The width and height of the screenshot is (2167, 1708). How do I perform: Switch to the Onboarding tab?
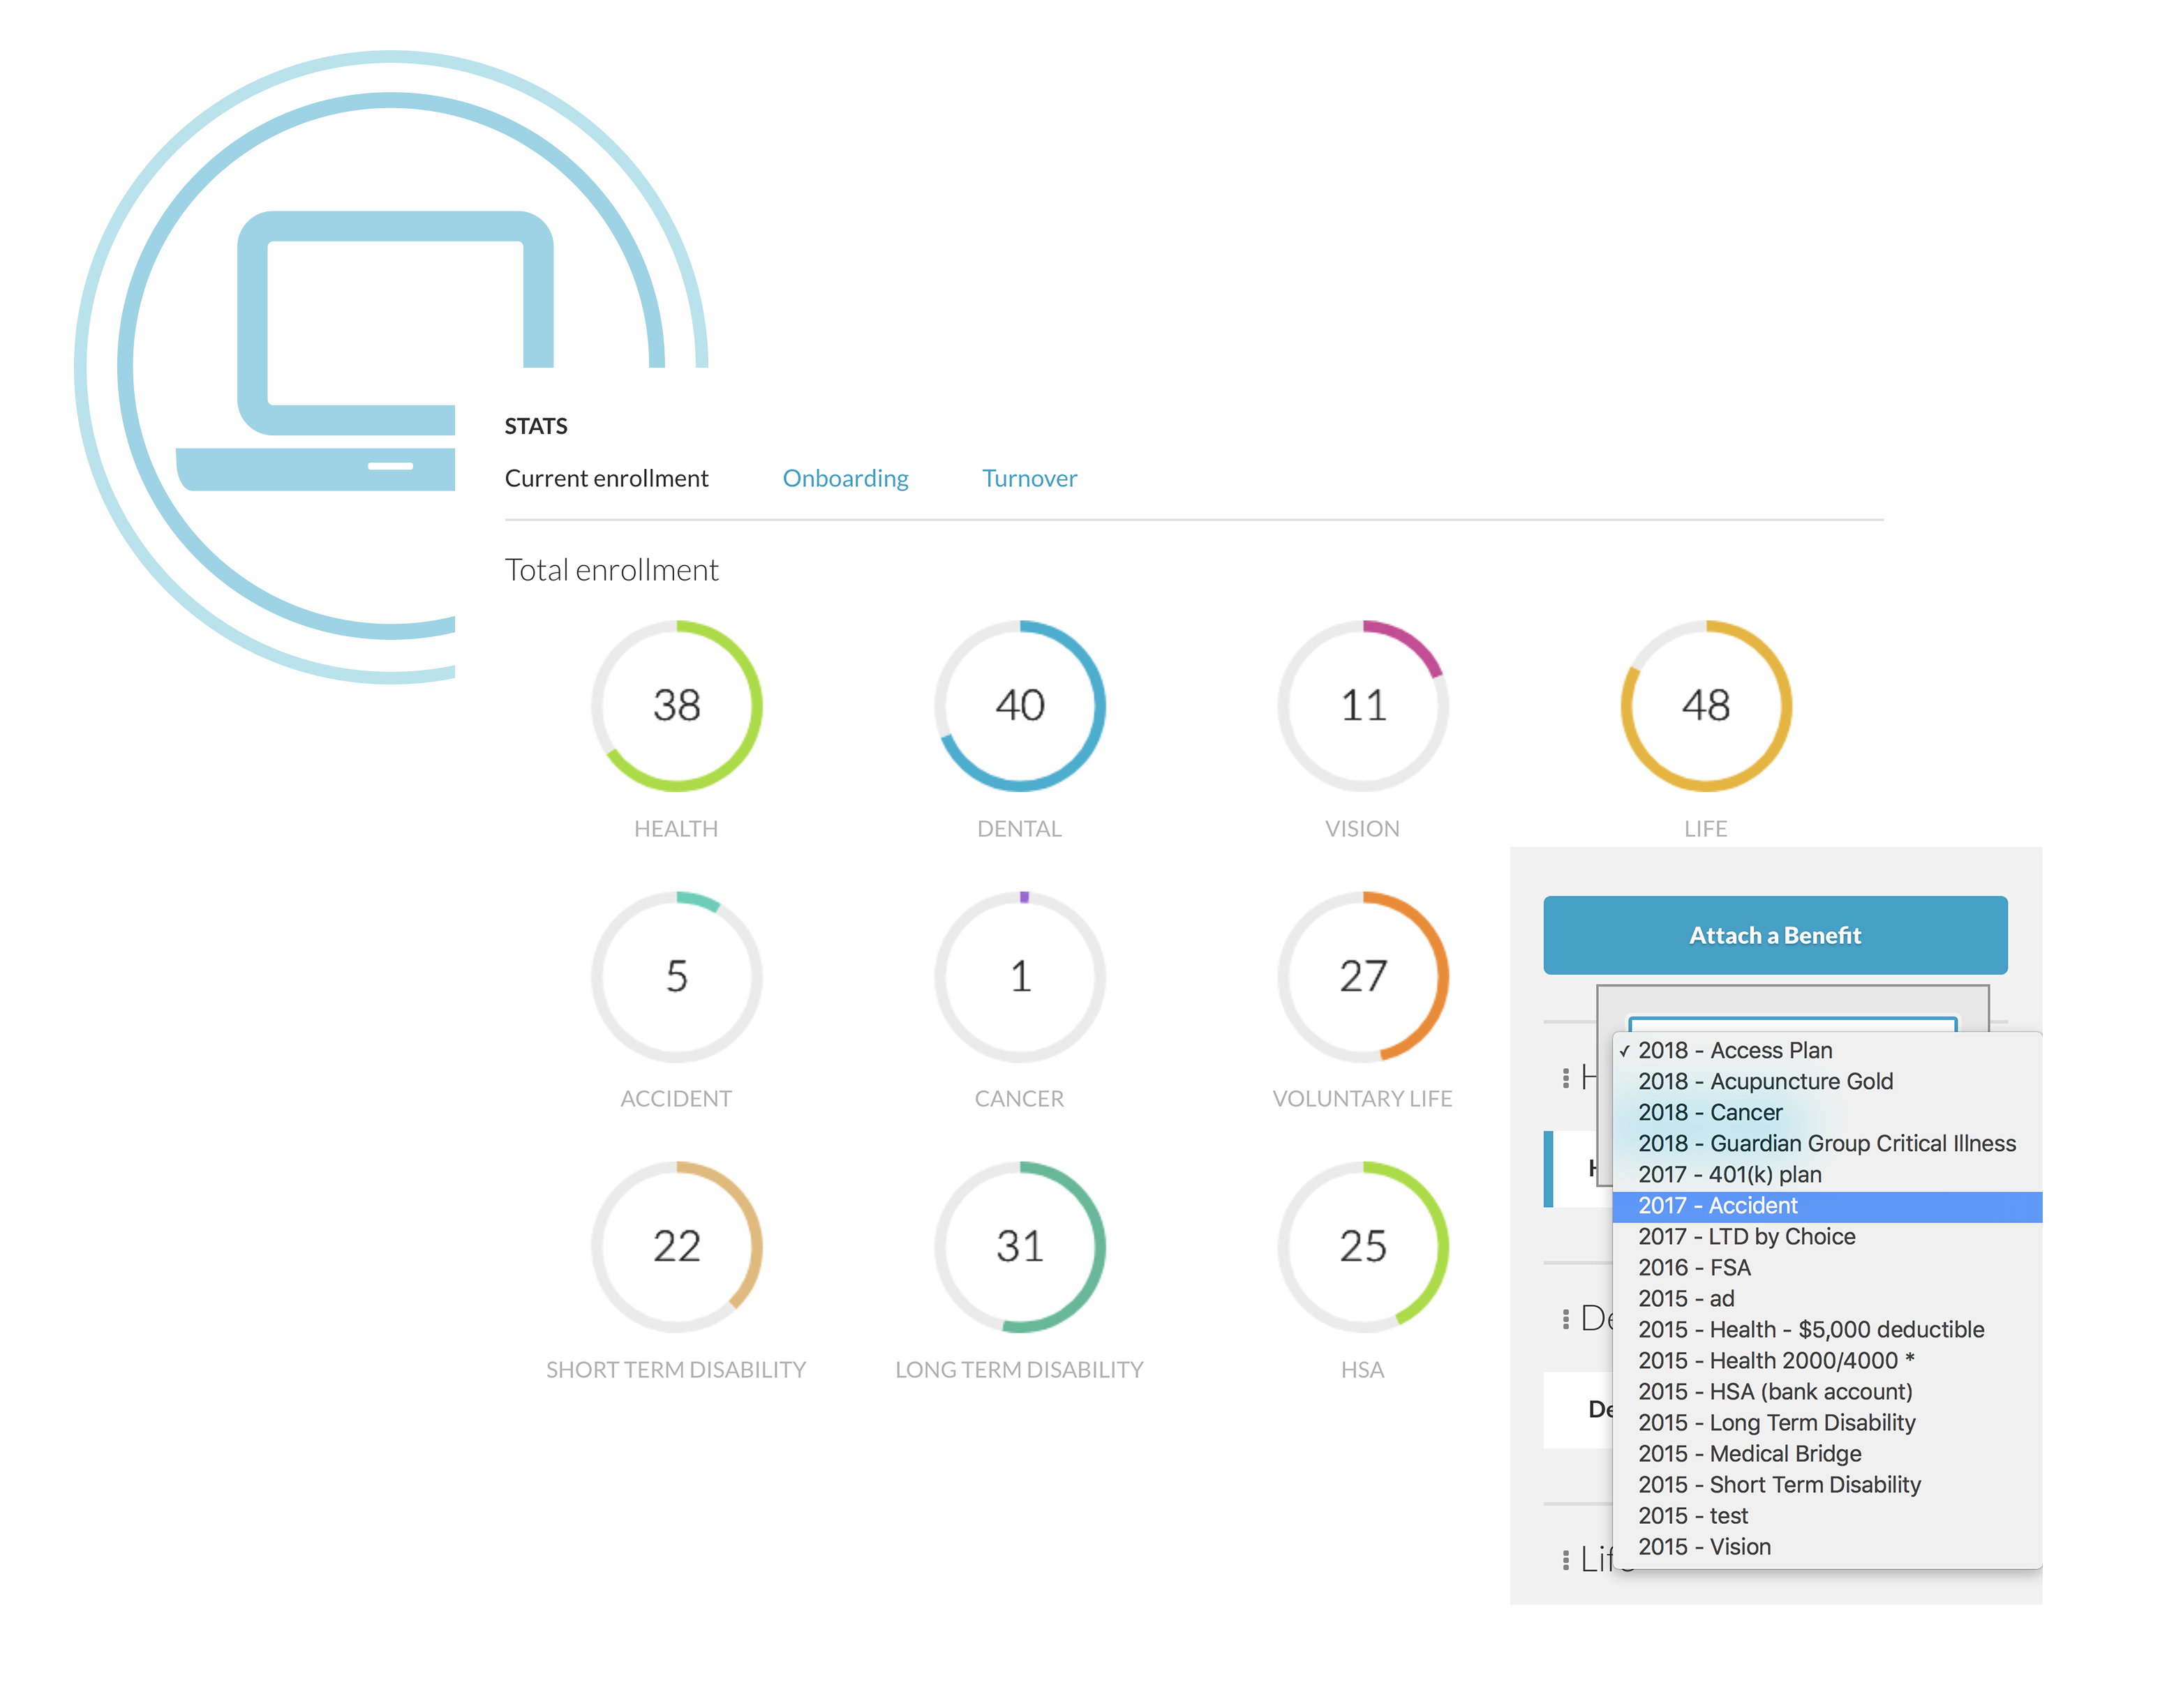point(845,478)
